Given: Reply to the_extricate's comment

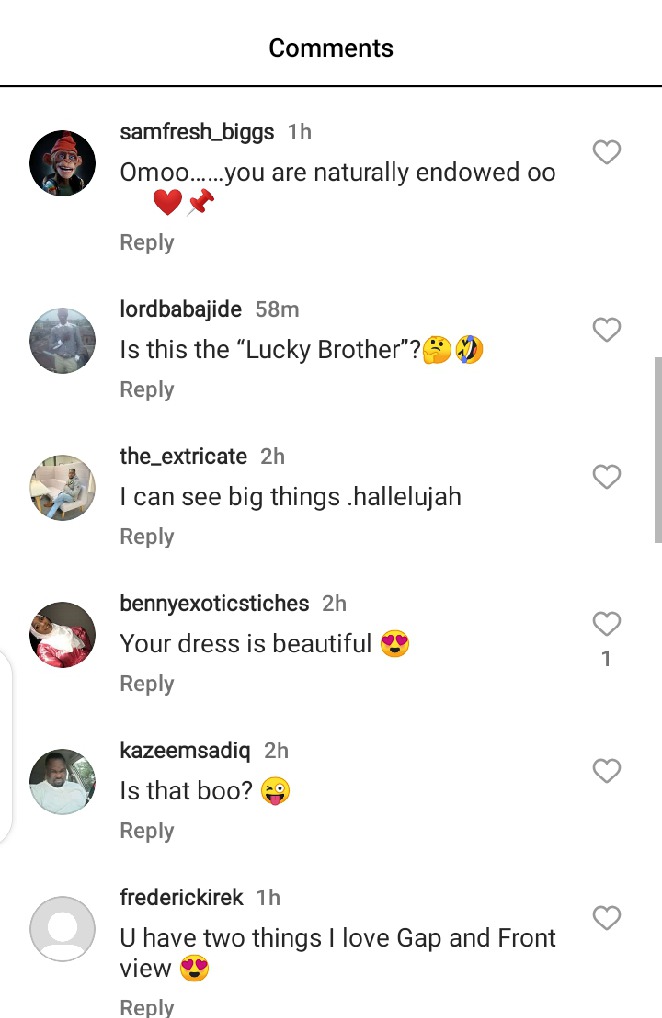Looking at the screenshot, I should point(147,536).
